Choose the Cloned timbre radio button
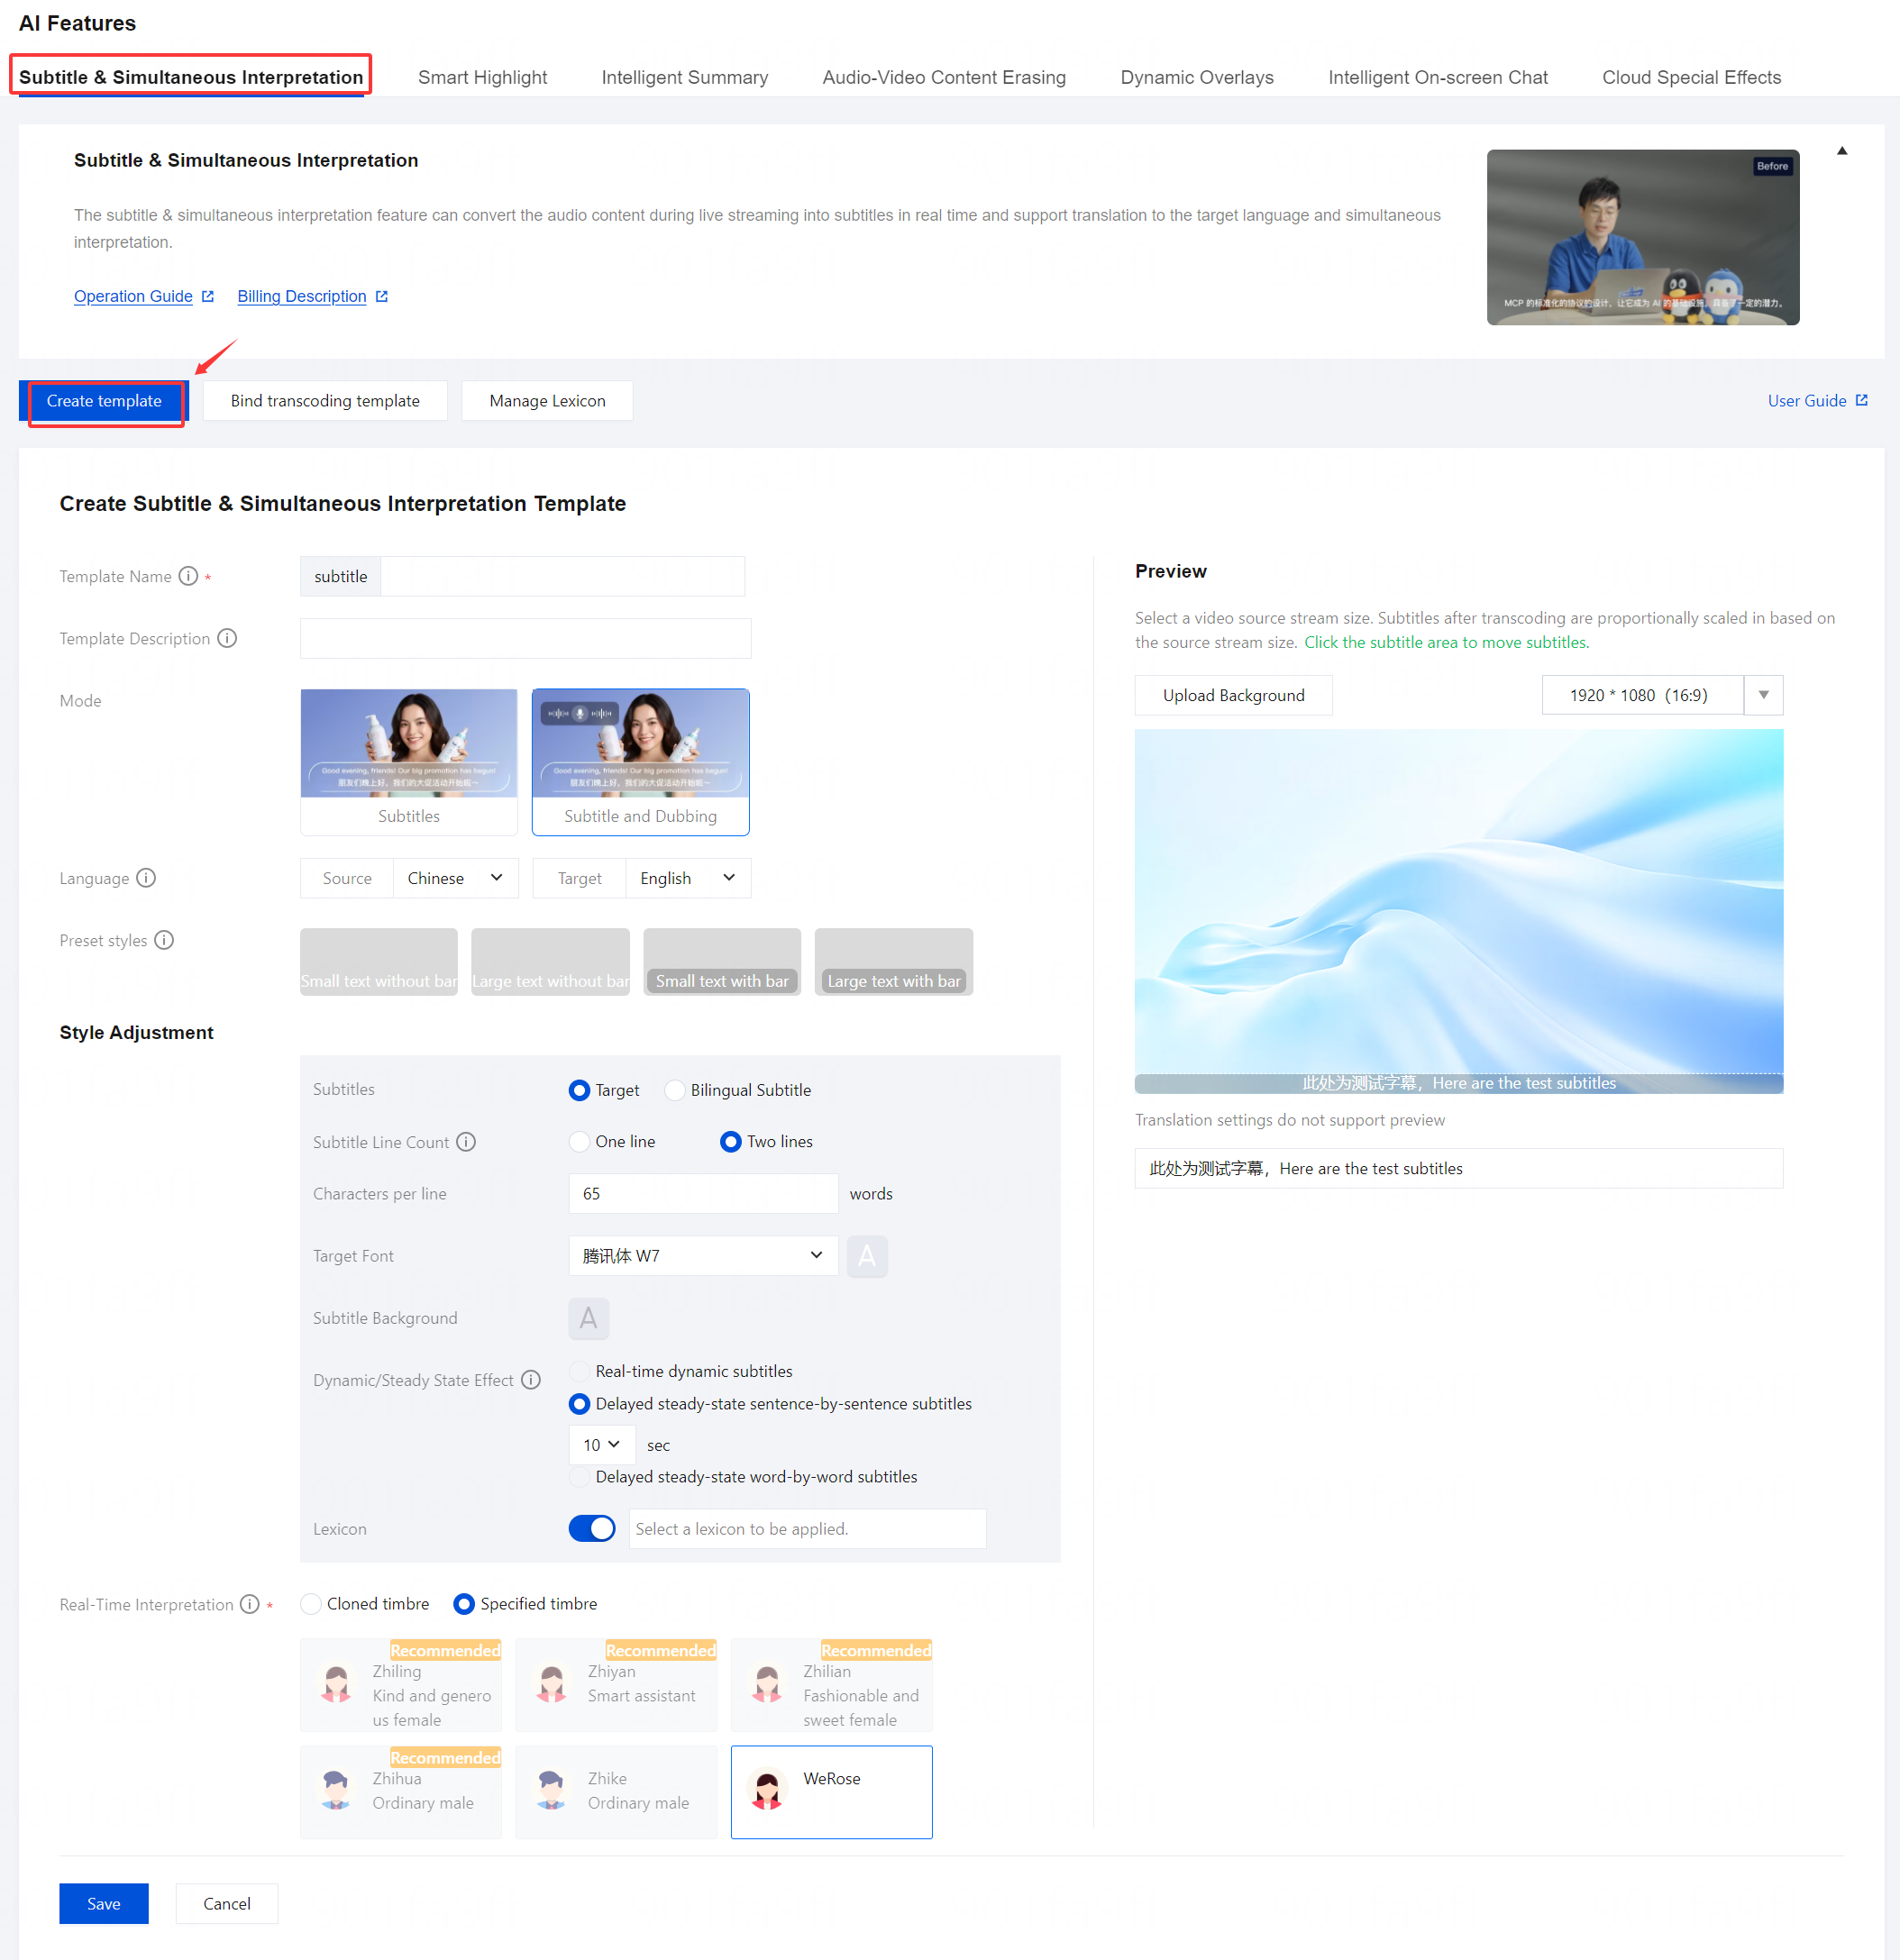Viewport: 1900px width, 1960px height. pos(311,1604)
